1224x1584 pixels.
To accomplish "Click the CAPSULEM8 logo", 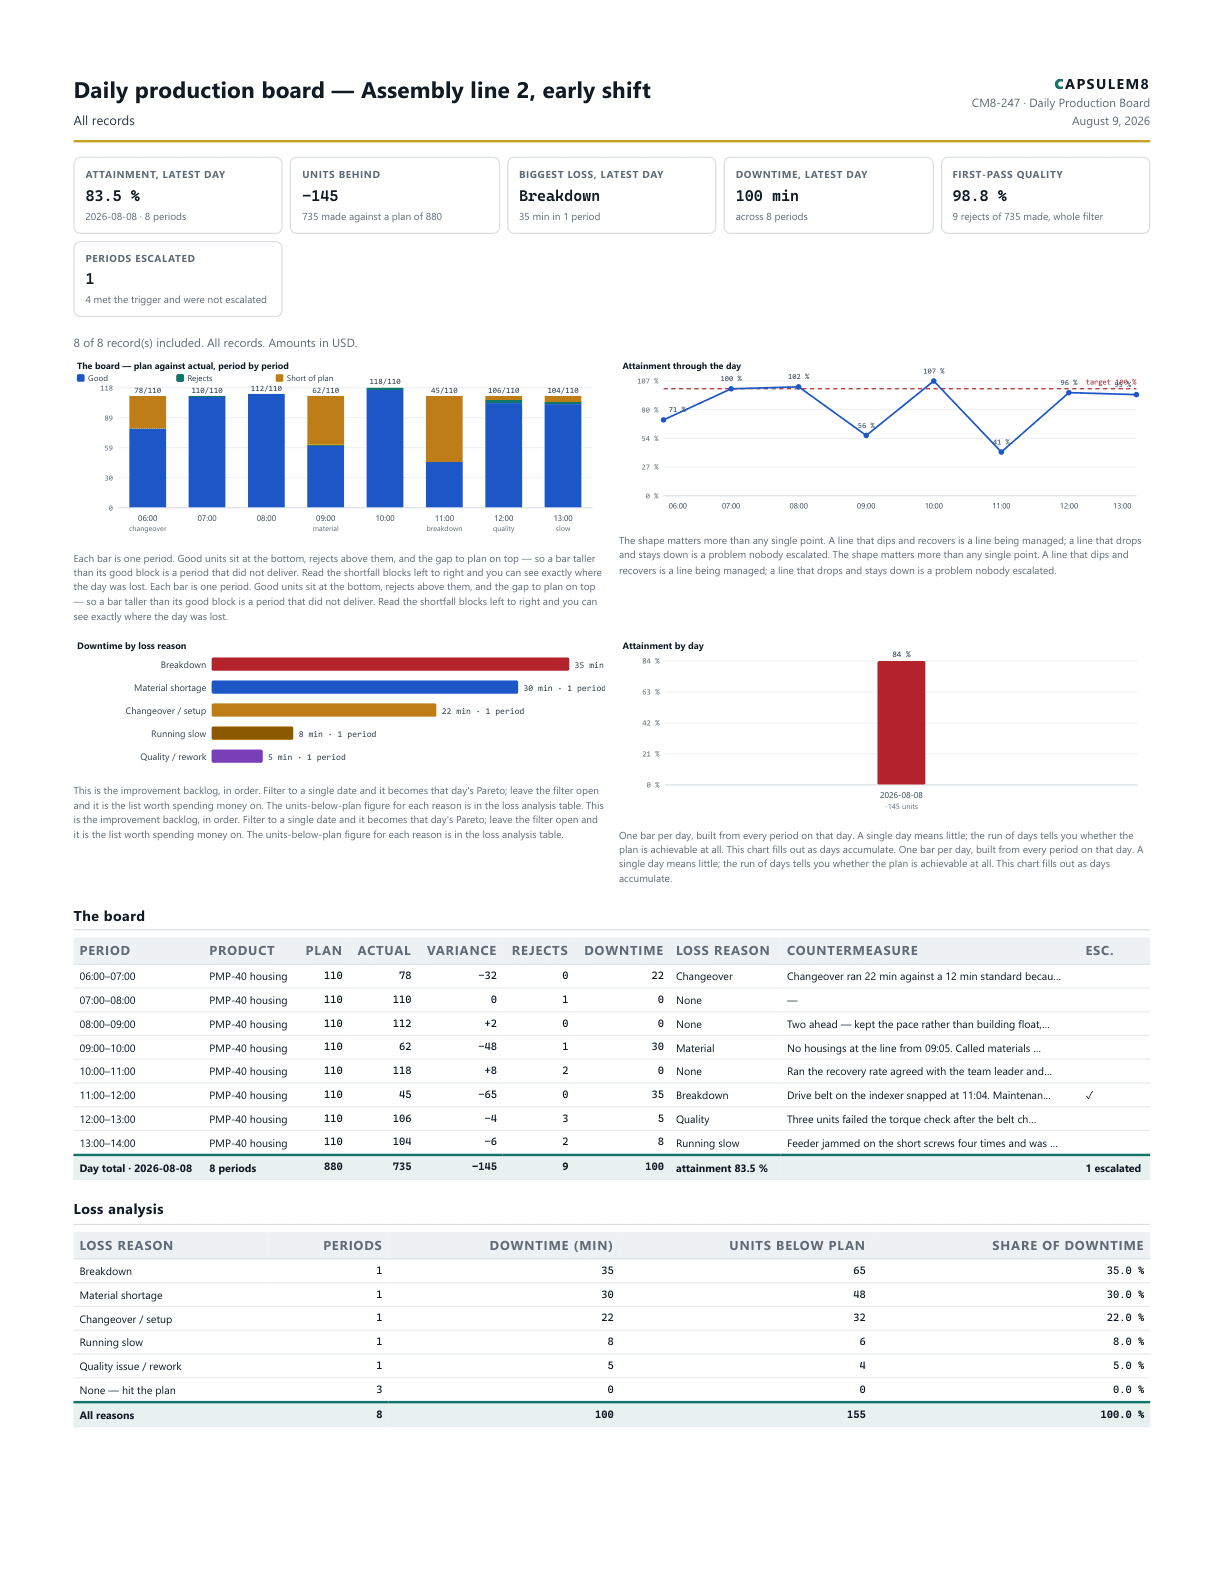I will click(x=1102, y=84).
